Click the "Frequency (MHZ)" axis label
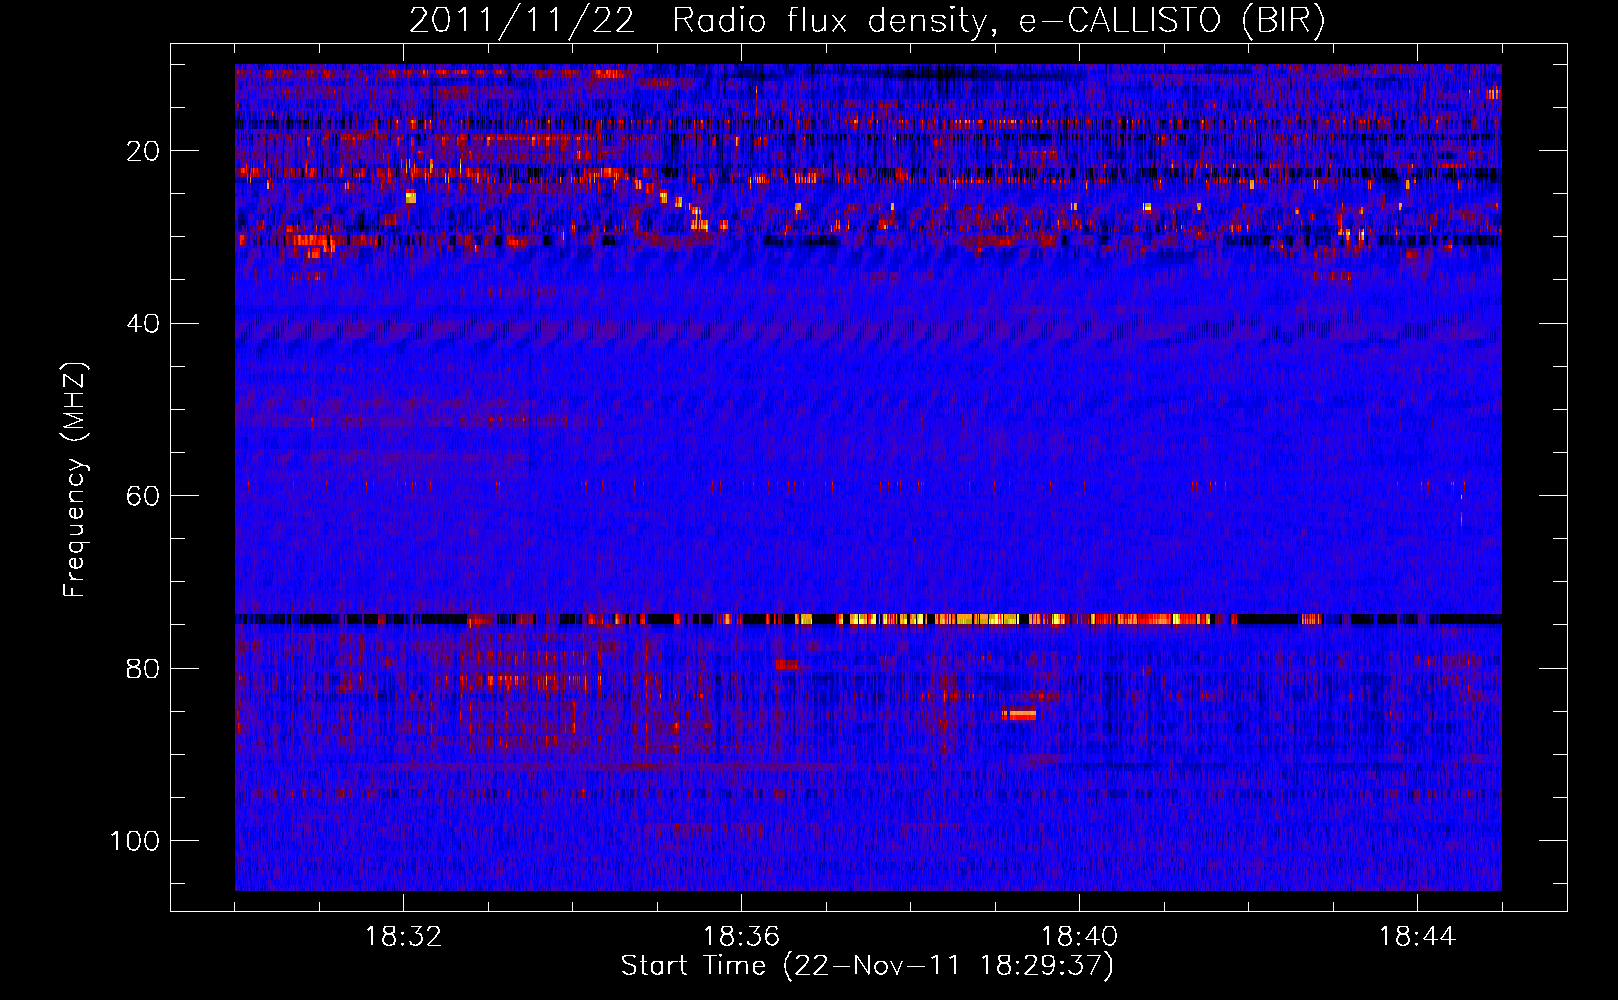The image size is (1618, 1000). [75, 480]
